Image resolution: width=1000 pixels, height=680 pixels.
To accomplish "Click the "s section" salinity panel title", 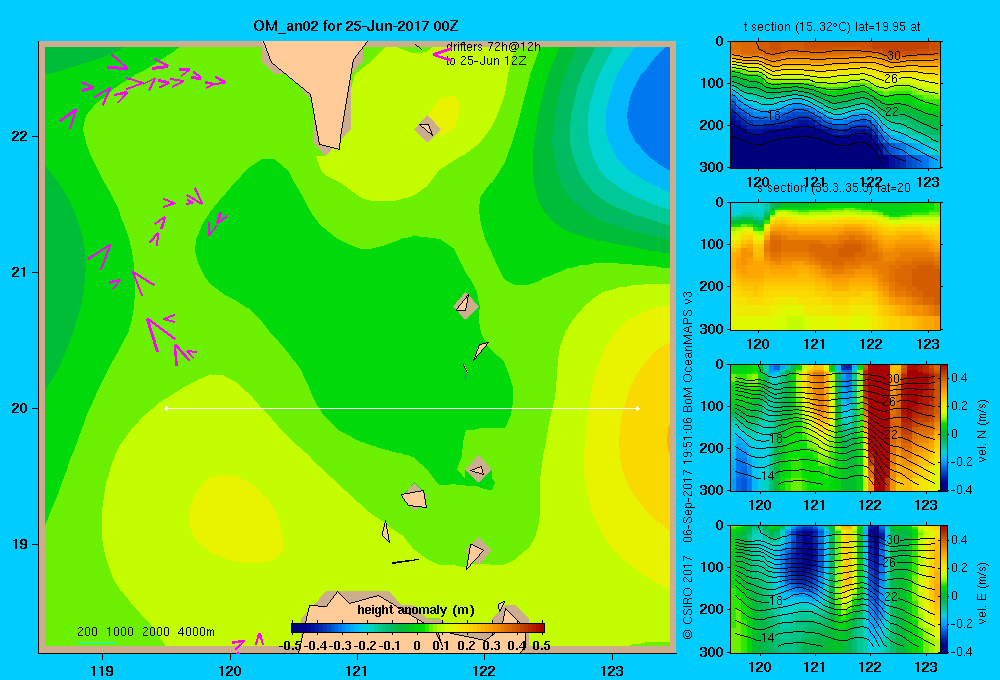I will 834,188.
